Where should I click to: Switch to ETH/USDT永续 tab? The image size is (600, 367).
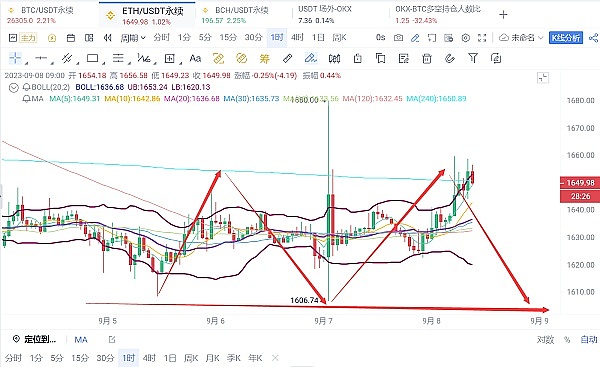[147, 15]
